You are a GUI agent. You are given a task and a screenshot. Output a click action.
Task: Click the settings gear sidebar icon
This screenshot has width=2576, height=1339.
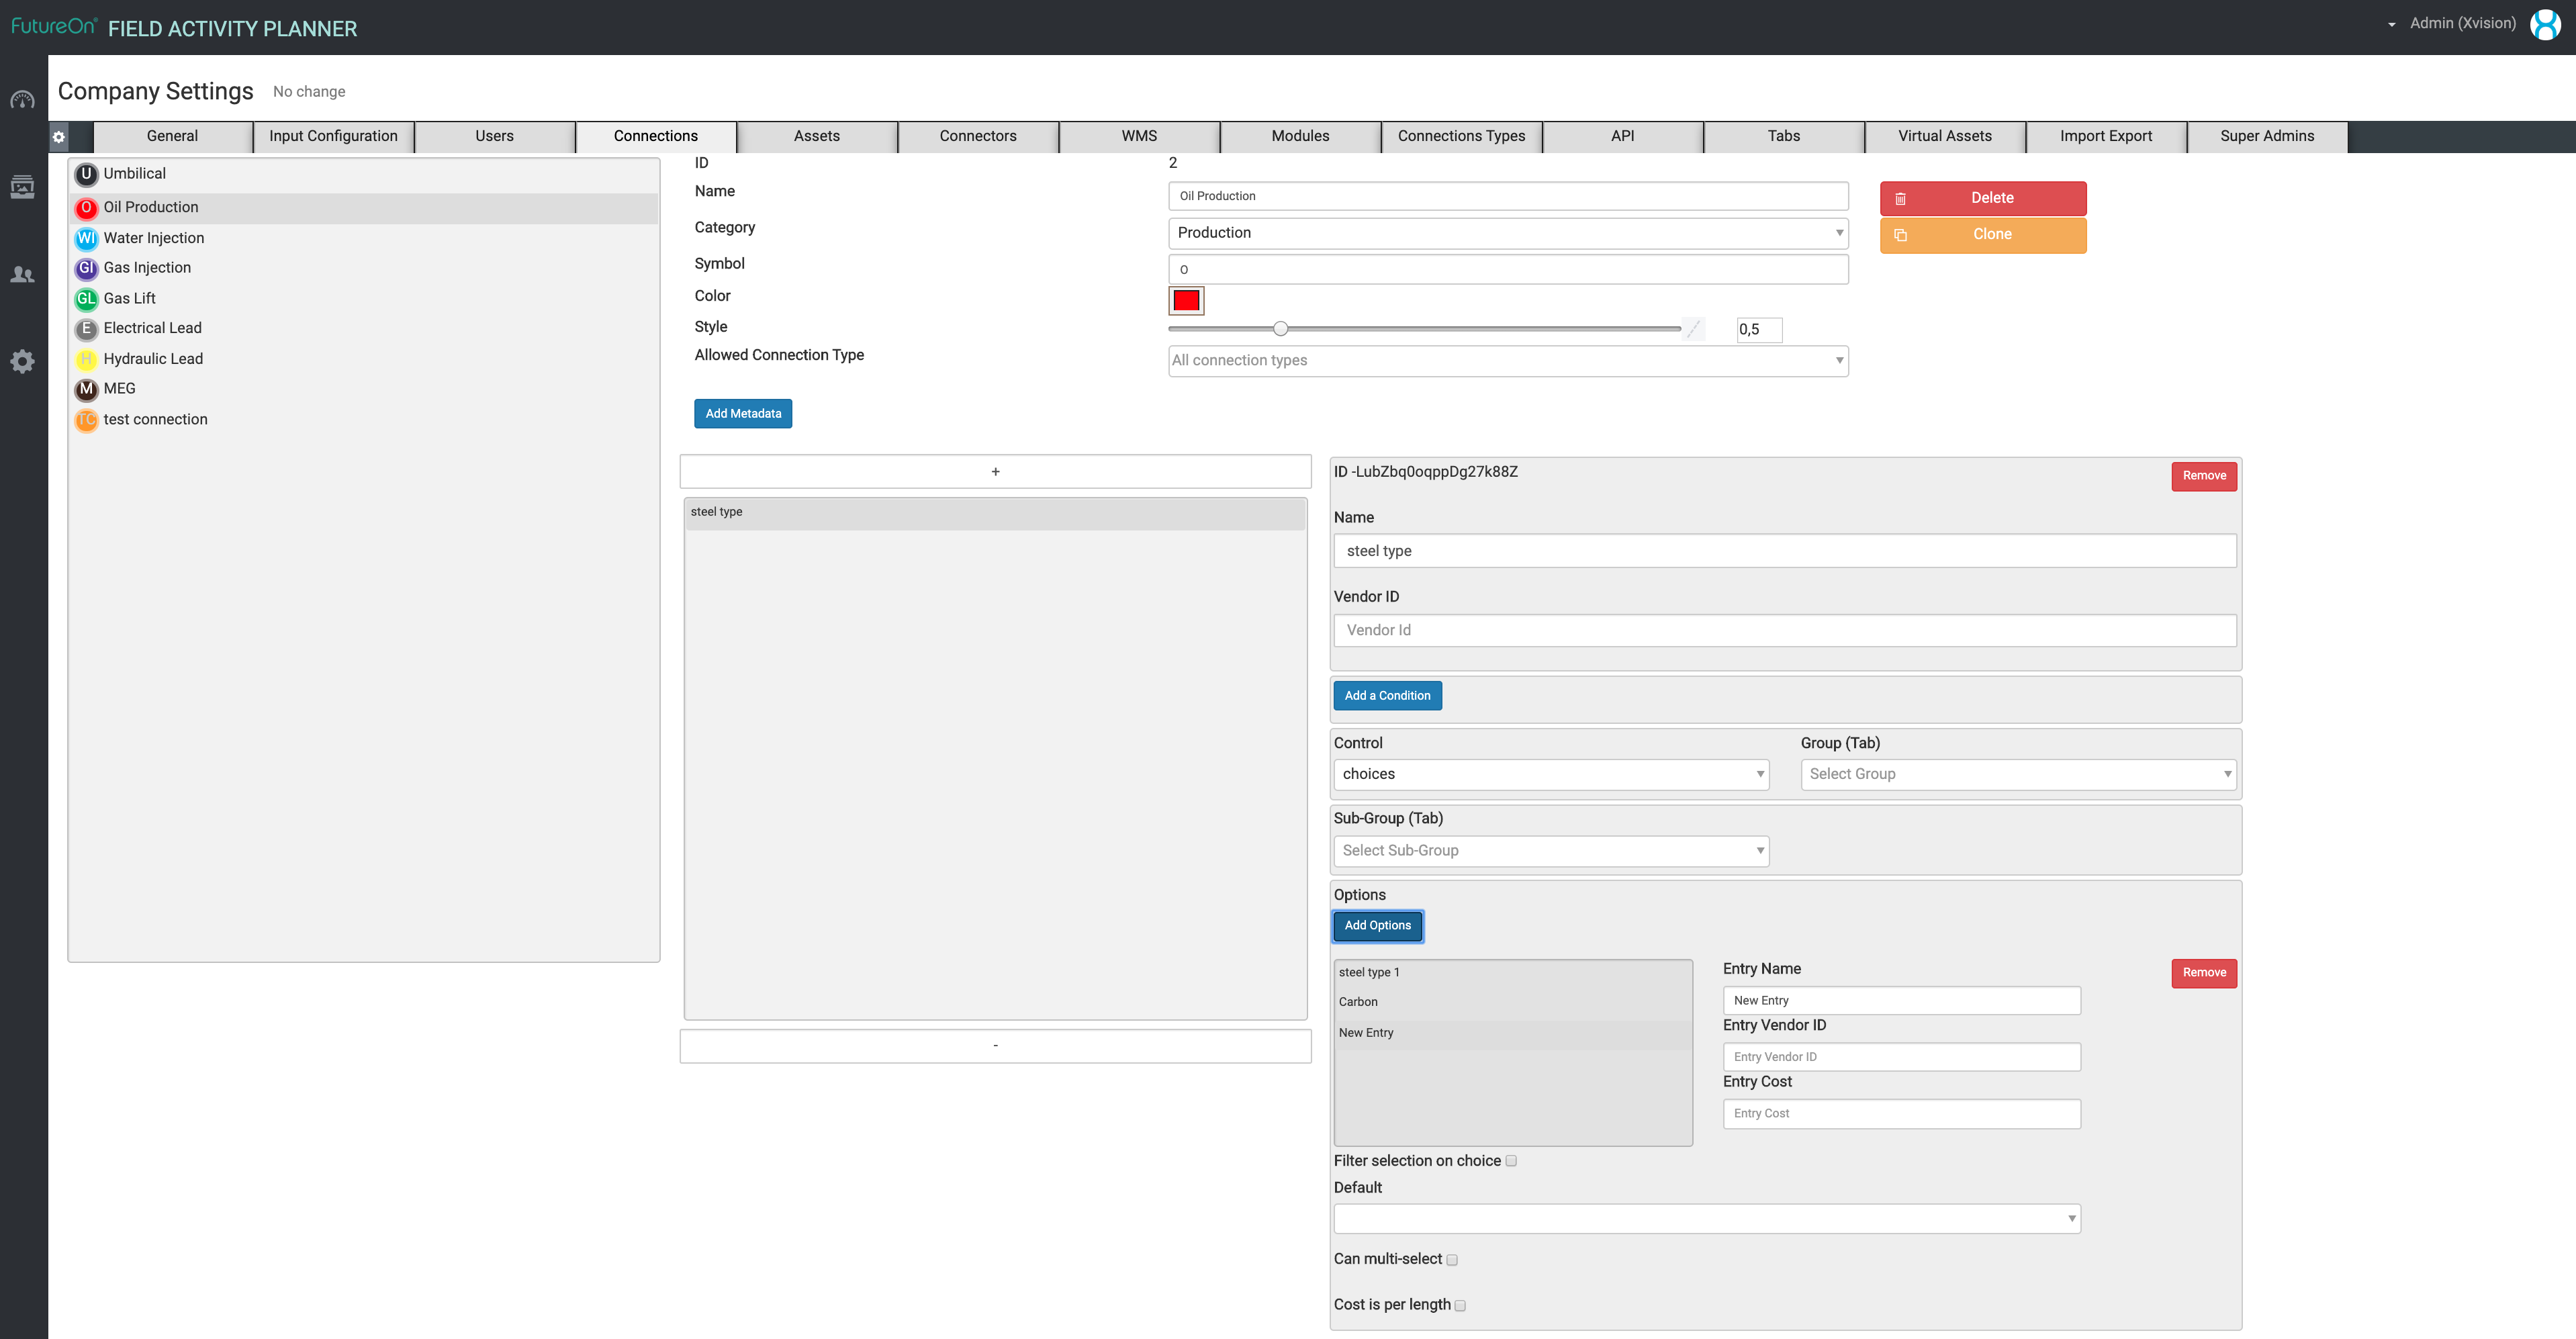[x=22, y=362]
